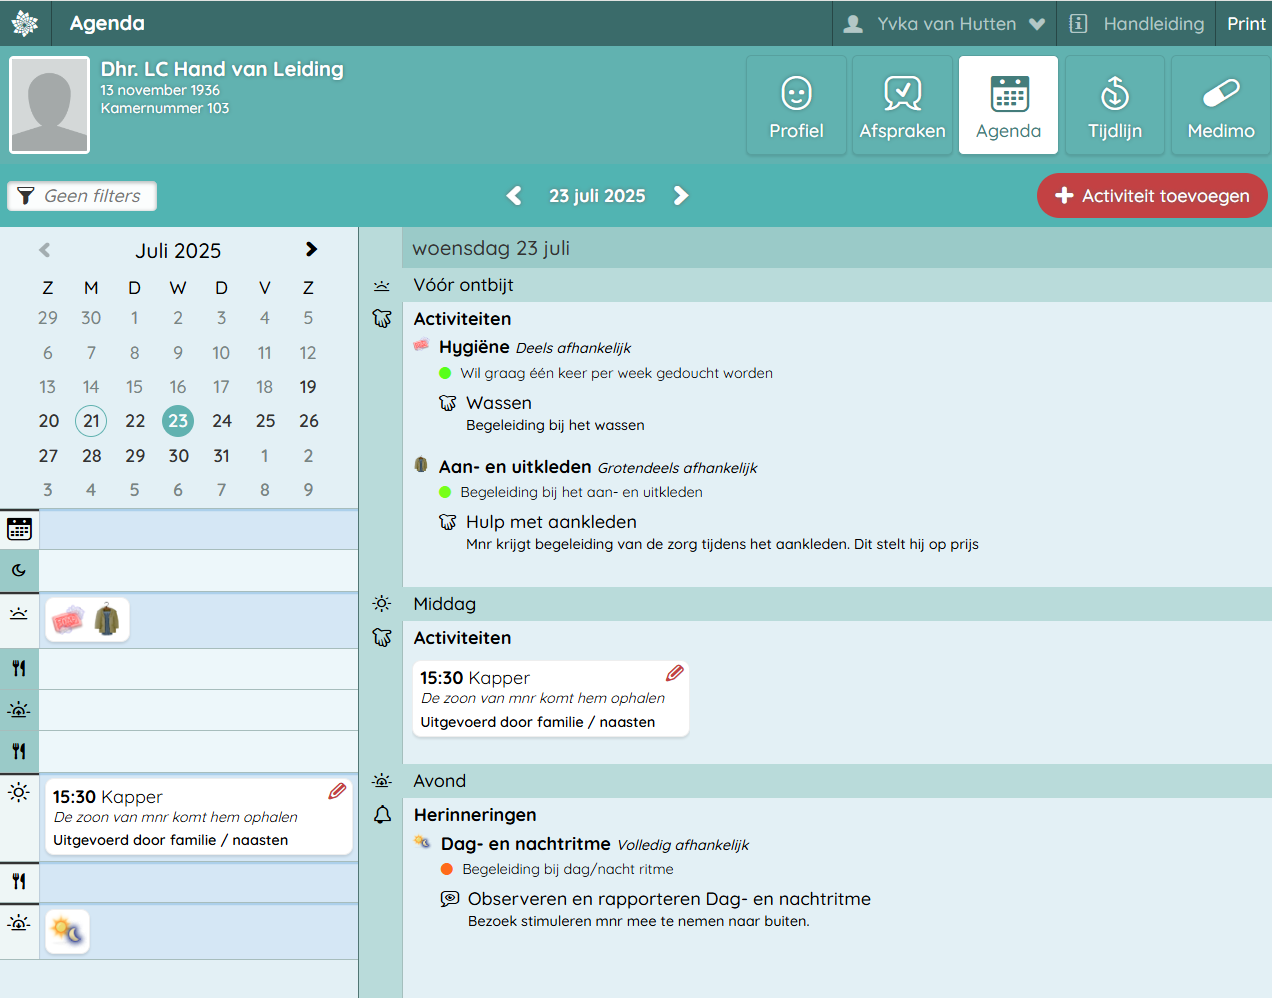Open the Profiel smiley tab
1272x998 pixels.
click(796, 105)
